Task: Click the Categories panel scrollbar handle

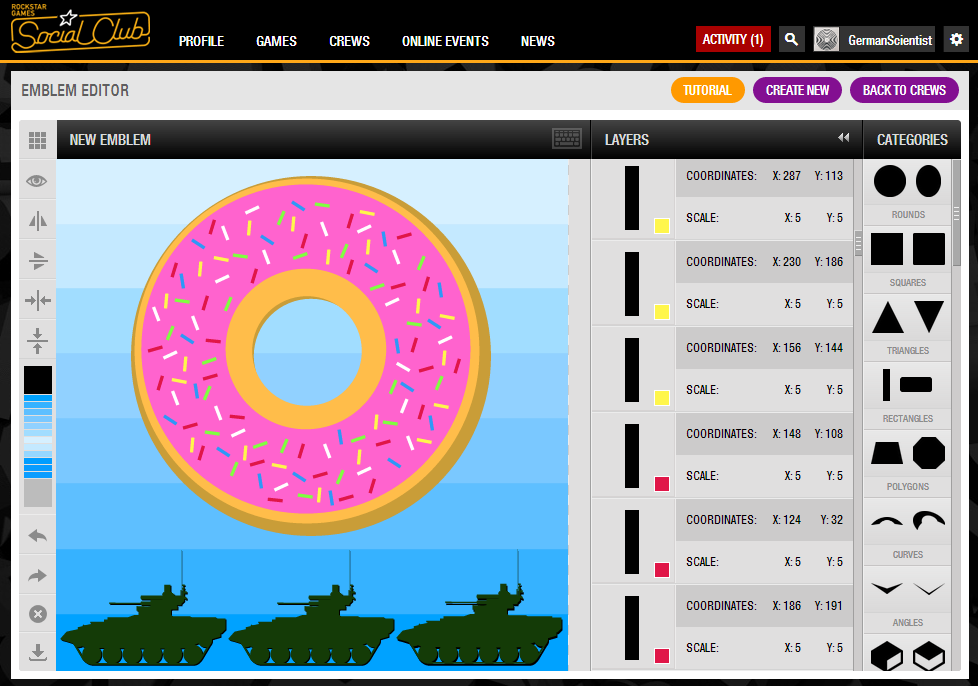Action: pyautogui.click(x=956, y=214)
